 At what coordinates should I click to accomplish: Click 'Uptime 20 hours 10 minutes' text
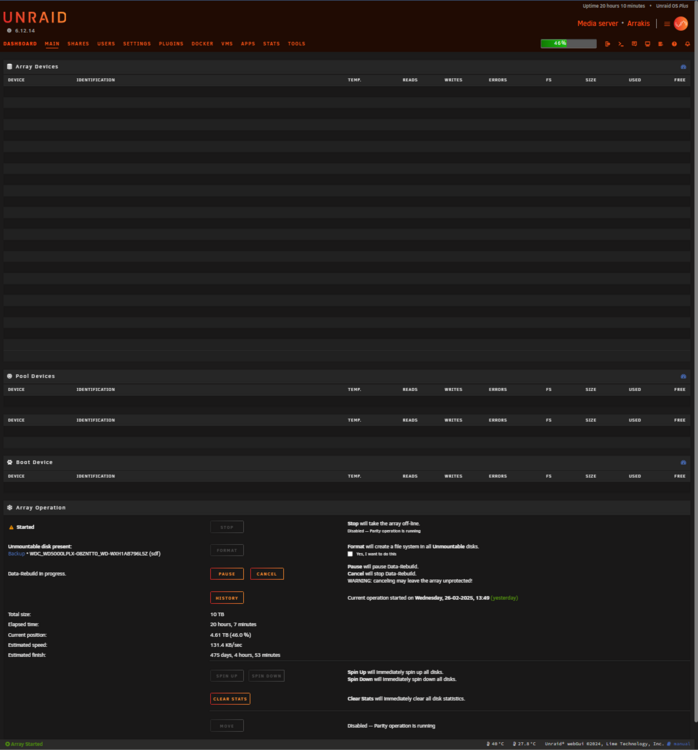(614, 6)
